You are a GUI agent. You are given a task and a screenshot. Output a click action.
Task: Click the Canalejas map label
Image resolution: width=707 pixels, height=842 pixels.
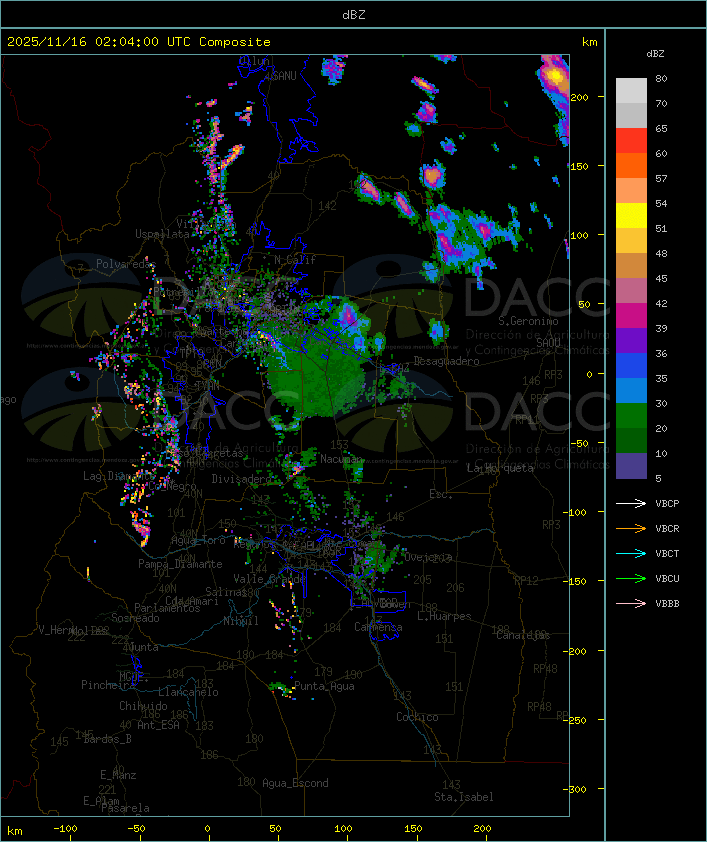[x=523, y=635]
